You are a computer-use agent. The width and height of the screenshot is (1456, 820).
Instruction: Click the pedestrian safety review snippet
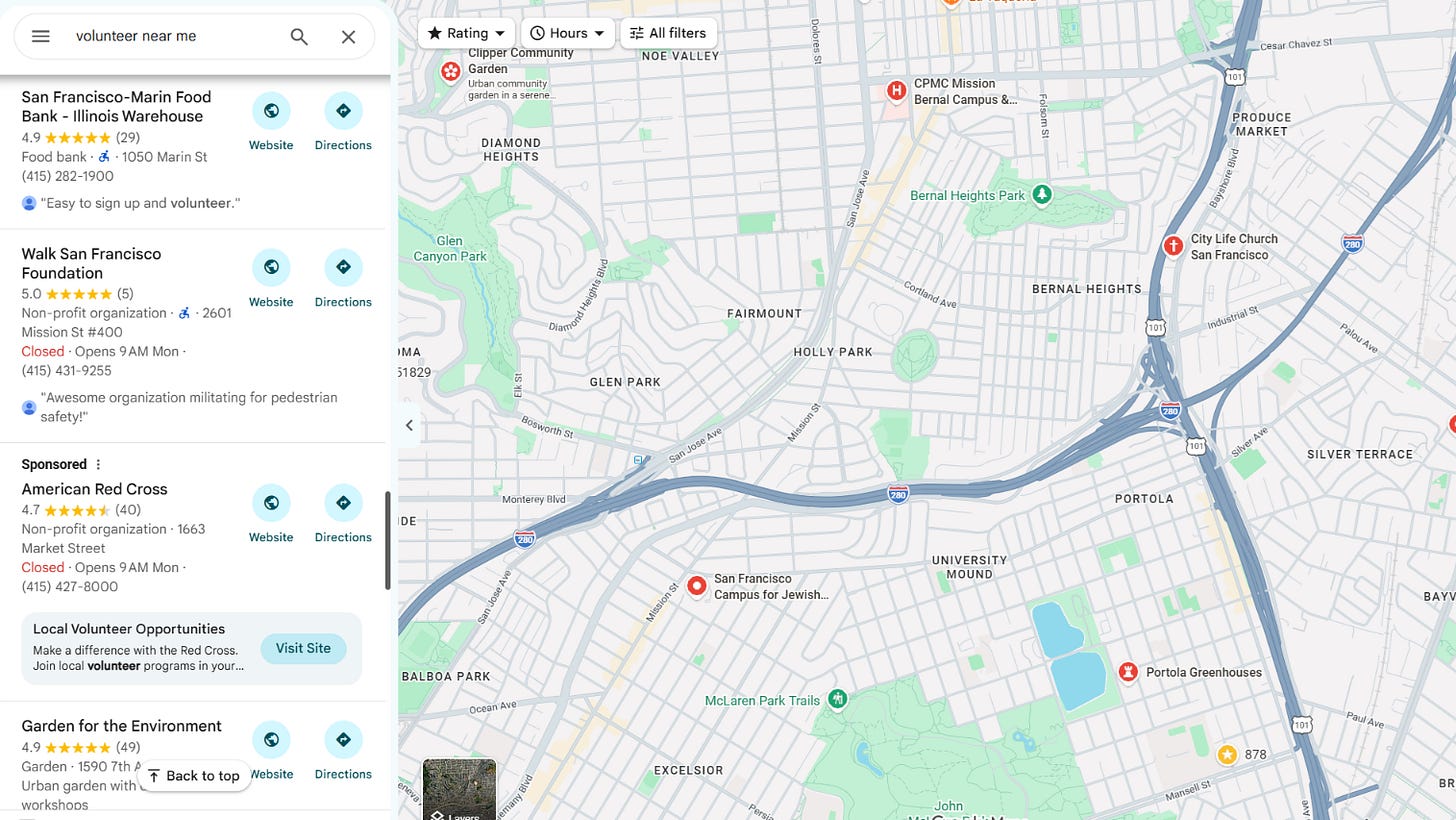click(x=189, y=407)
